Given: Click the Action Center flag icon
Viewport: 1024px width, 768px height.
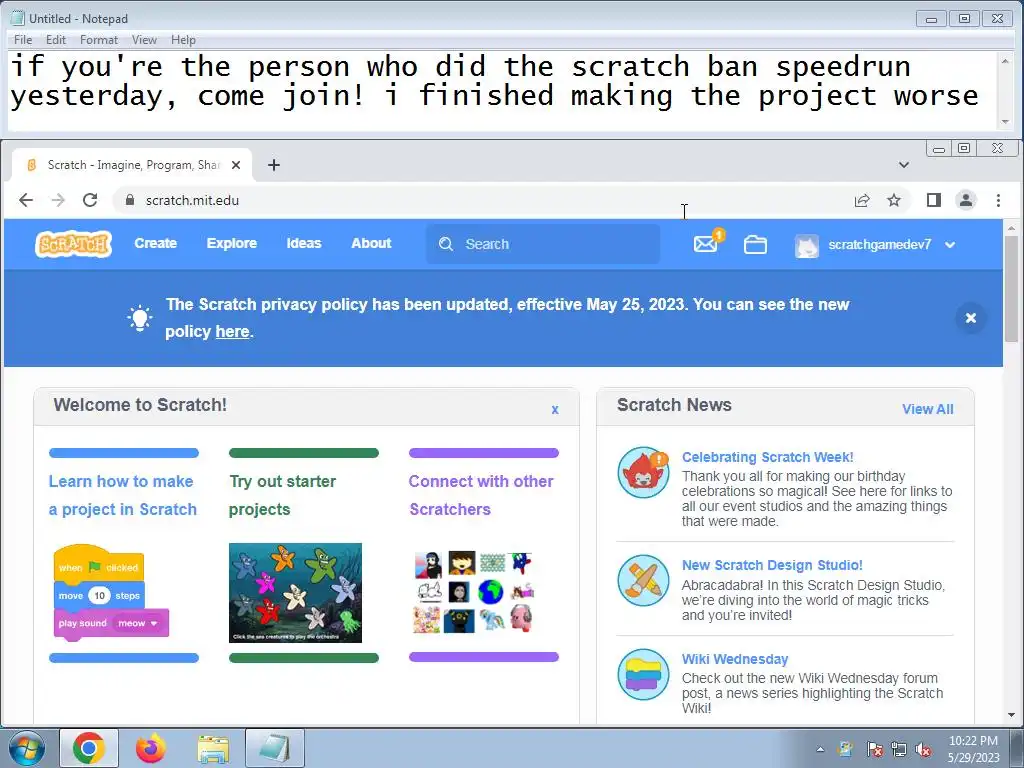Looking at the screenshot, I should [874, 750].
